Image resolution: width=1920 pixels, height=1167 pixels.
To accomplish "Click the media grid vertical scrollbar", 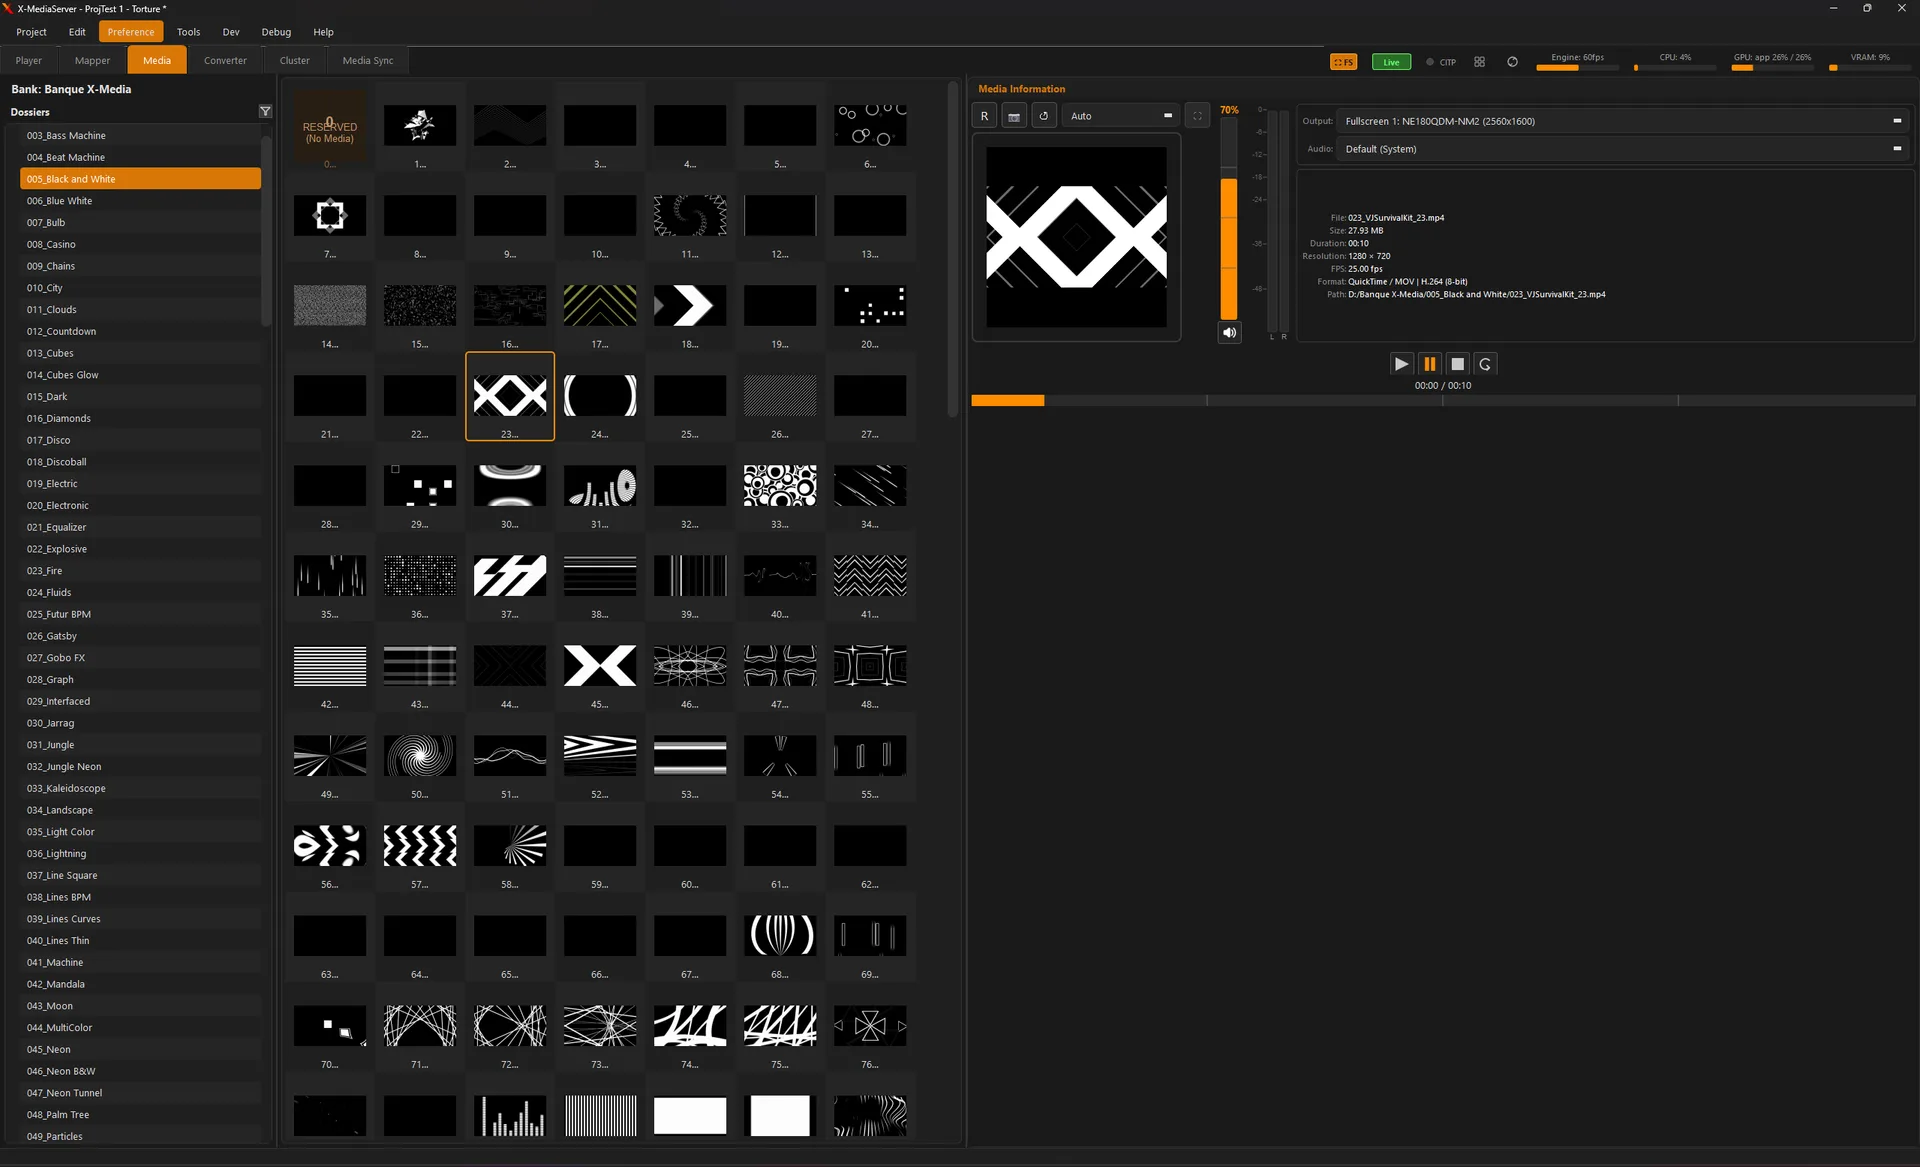I will [953, 250].
